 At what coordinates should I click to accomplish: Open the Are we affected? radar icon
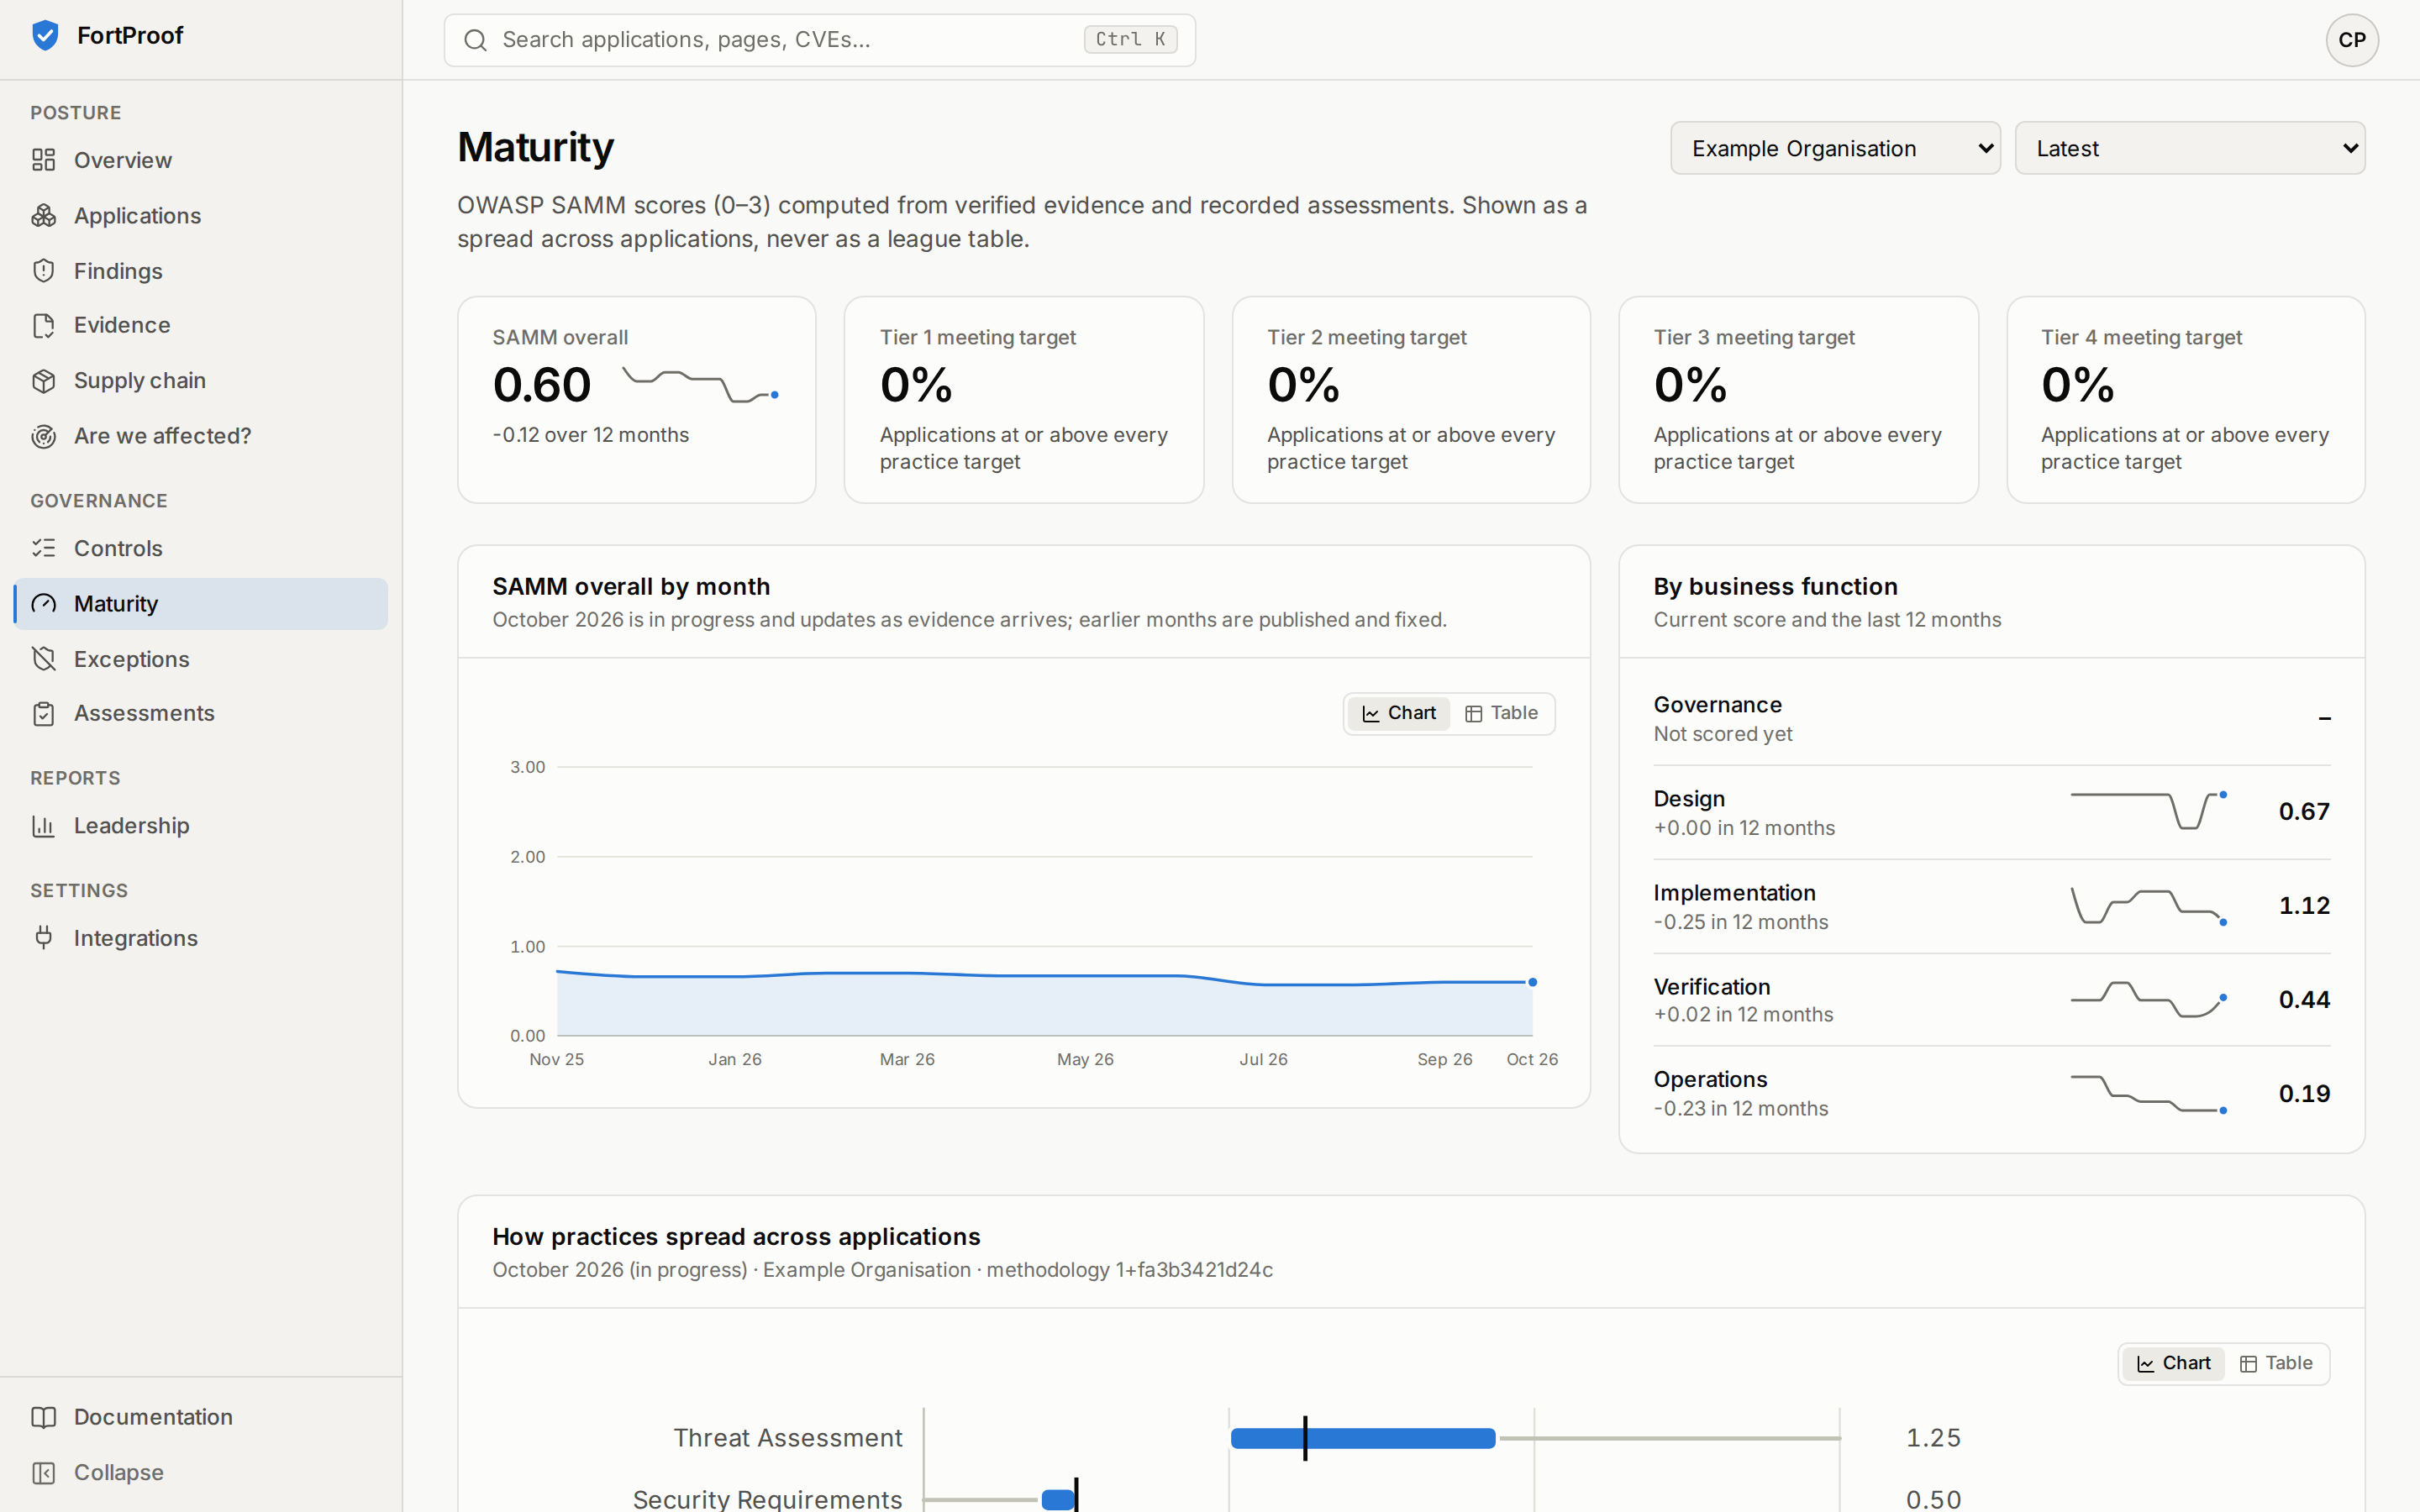(x=43, y=436)
